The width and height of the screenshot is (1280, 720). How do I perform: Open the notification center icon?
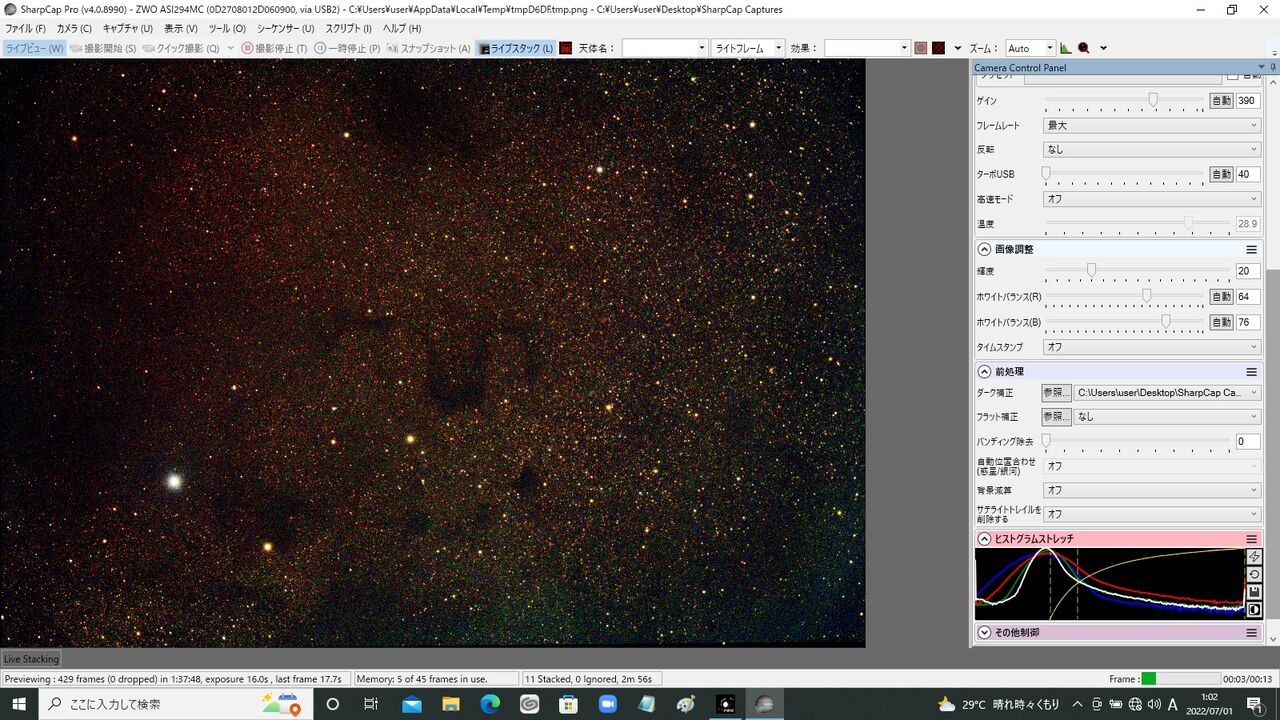(1254, 704)
